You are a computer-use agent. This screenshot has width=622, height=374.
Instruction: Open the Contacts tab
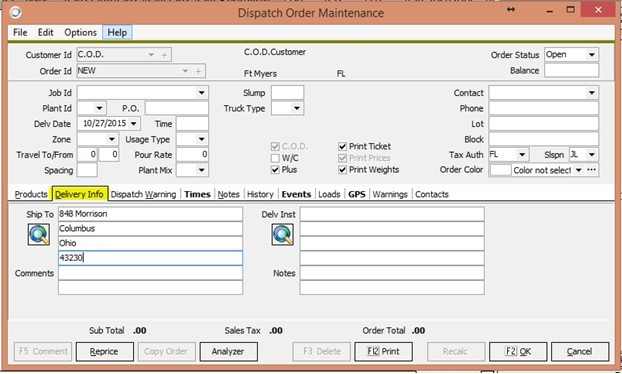click(432, 194)
